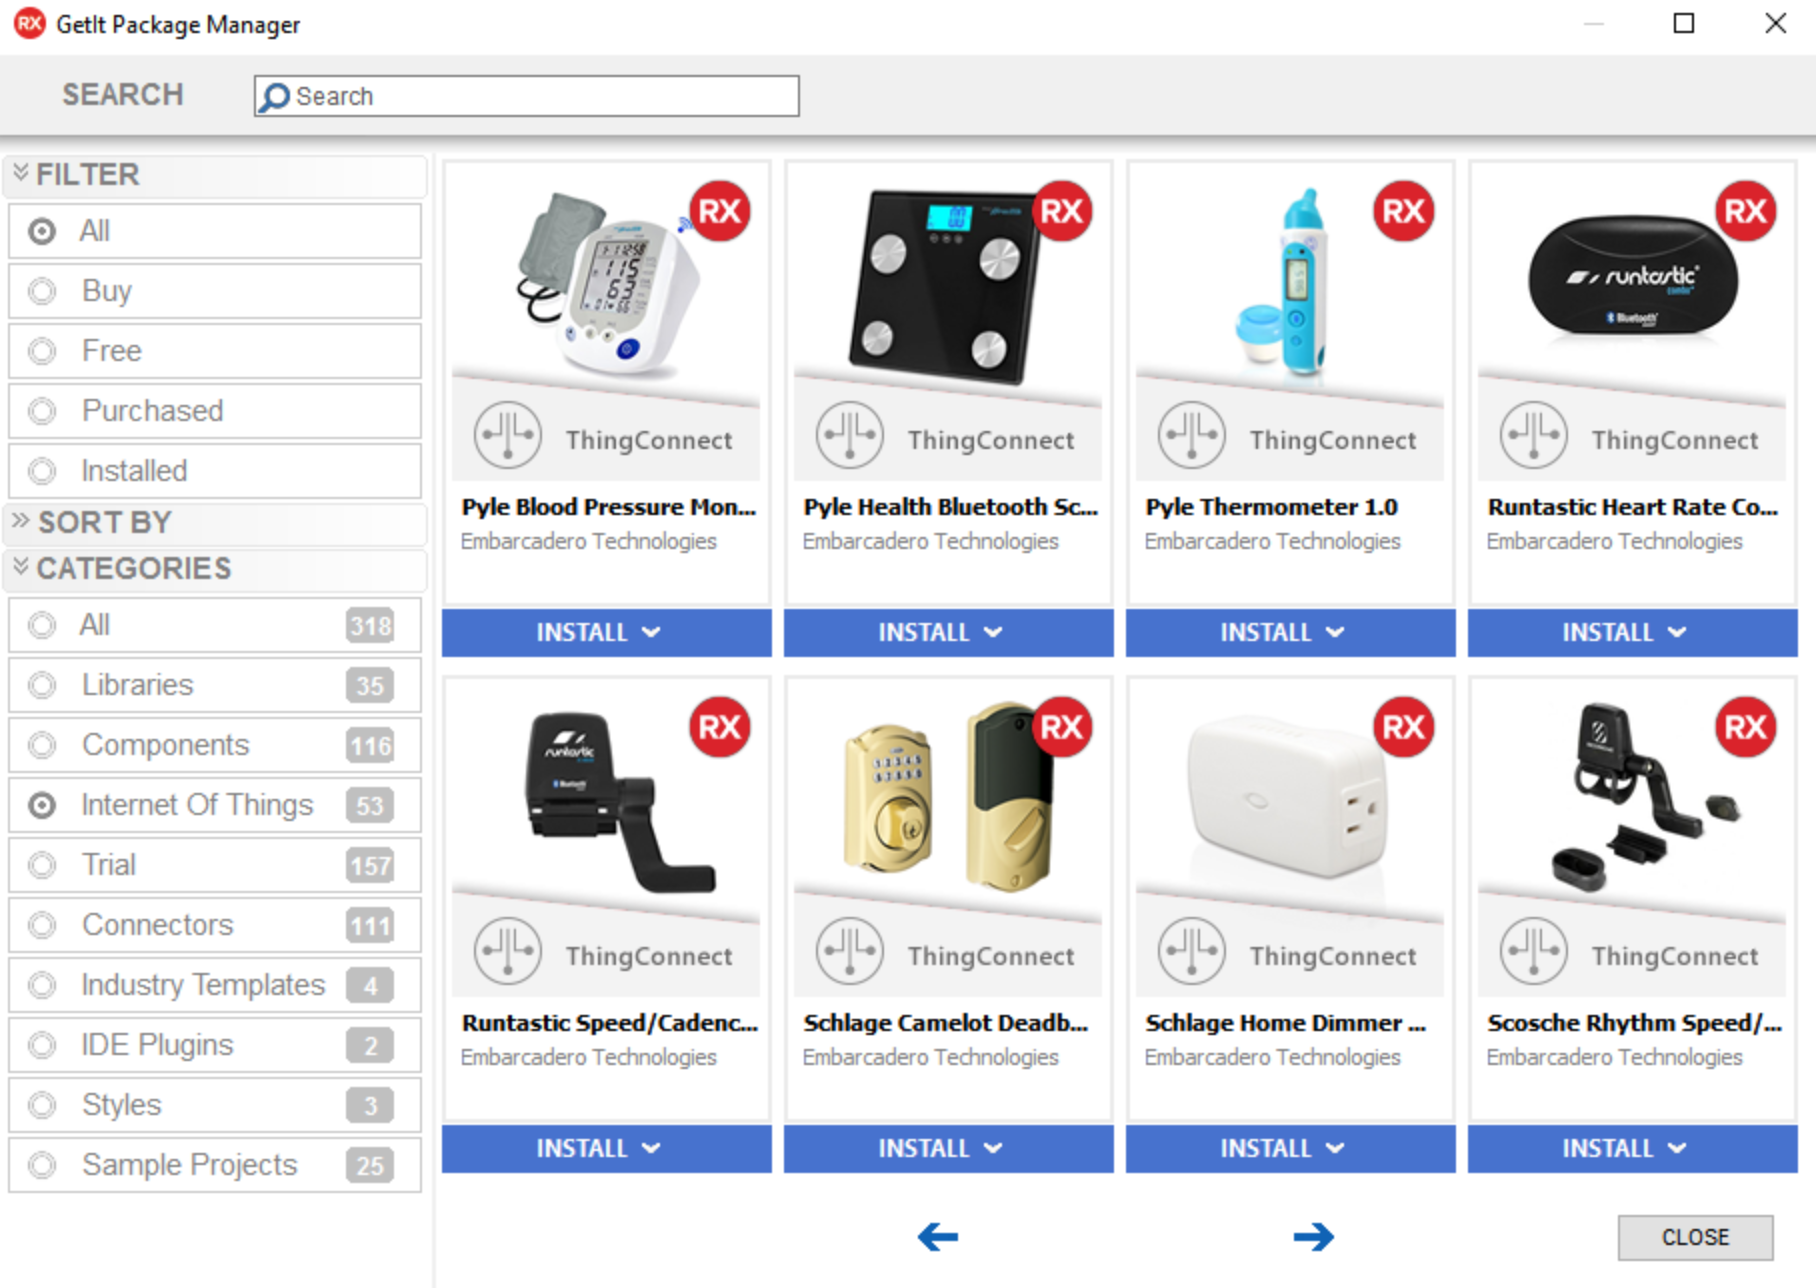Click the previous page left arrow

(x=938, y=1237)
